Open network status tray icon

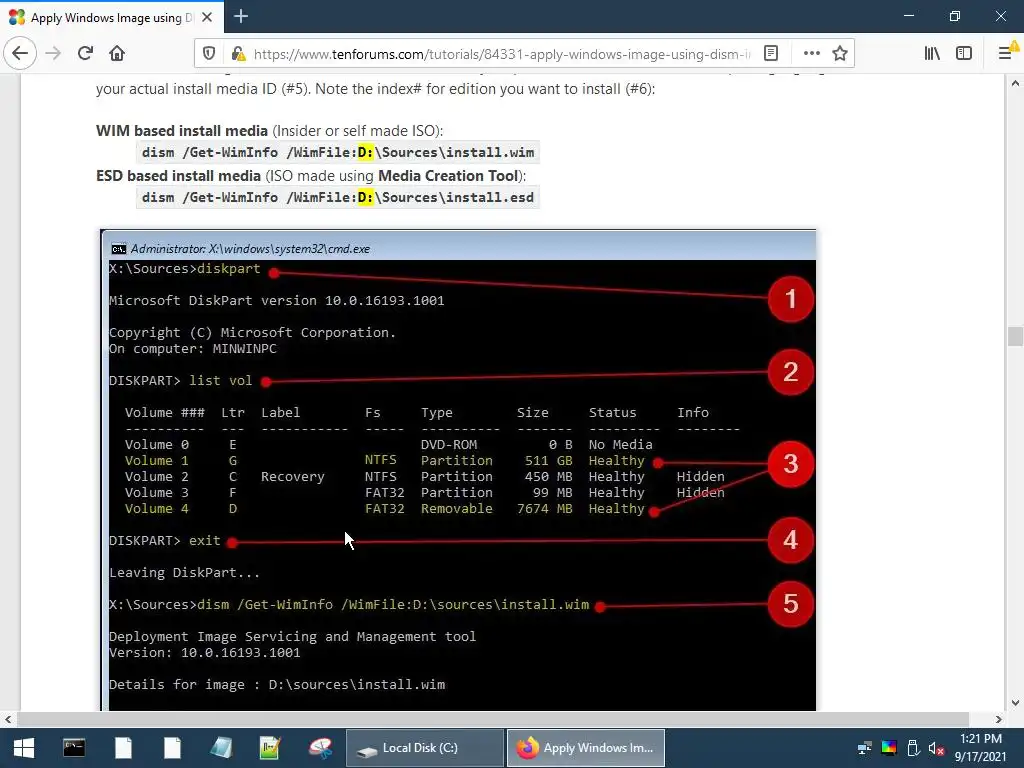coord(865,748)
